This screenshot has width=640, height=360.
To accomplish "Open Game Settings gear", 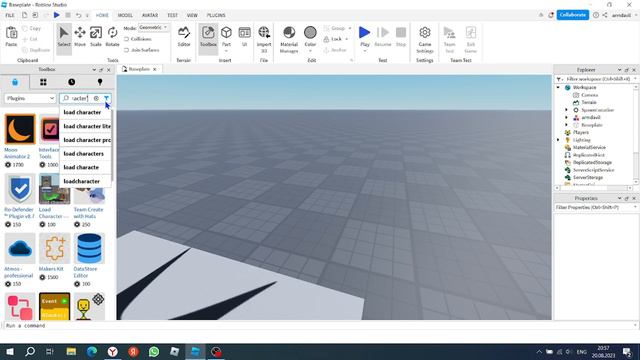I will click(x=424, y=39).
